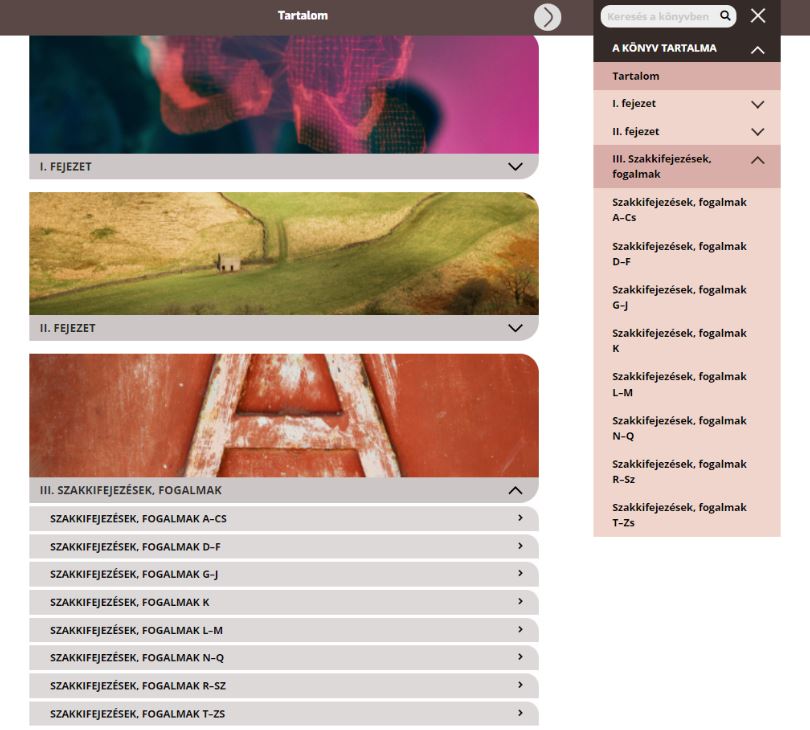Open sidebar link Szakkifejezések, fogalmak G–J
The height and width of the screenshot is (730, 810).
pyautogui.click(x=679, y=297)
